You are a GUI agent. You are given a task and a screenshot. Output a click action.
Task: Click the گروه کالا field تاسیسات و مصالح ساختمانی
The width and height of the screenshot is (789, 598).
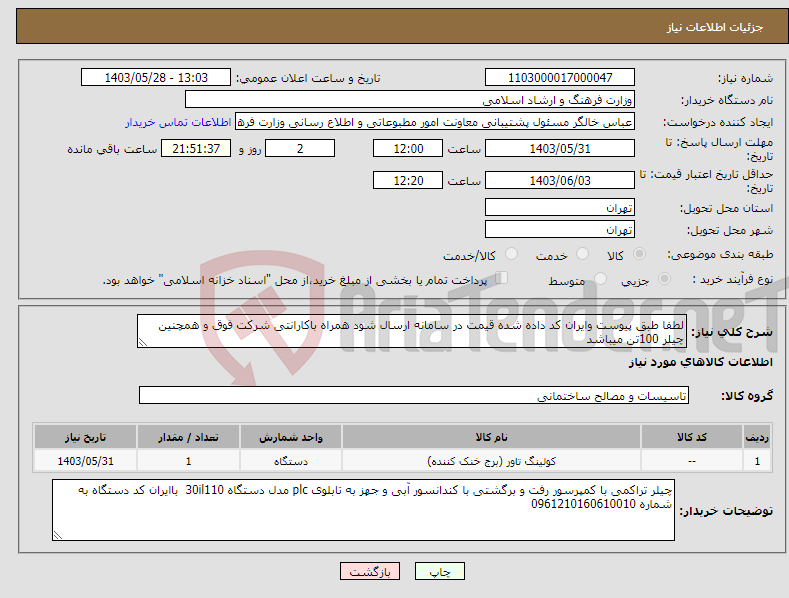pyautogui.click(x=414, y=396)
